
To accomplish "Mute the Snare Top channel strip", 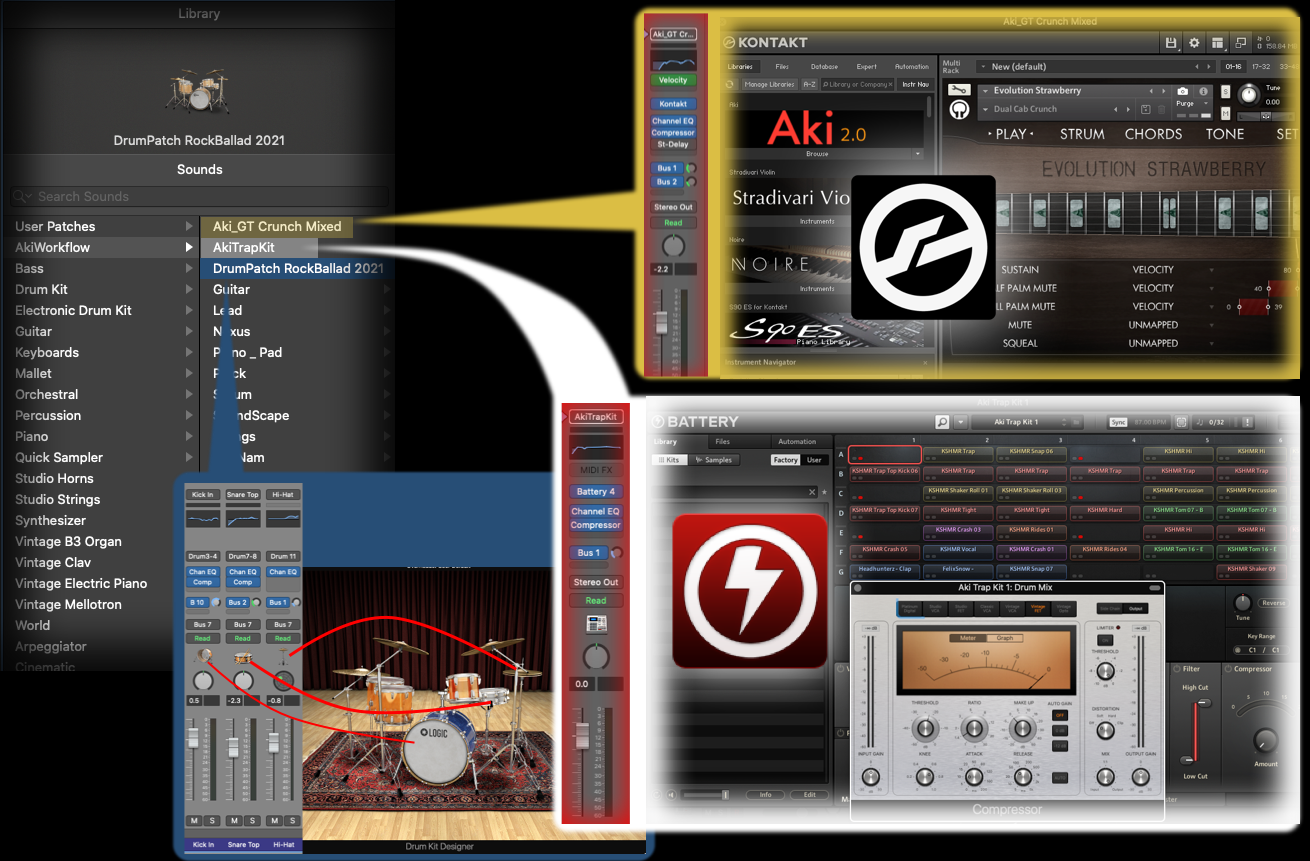I will 234,821.
